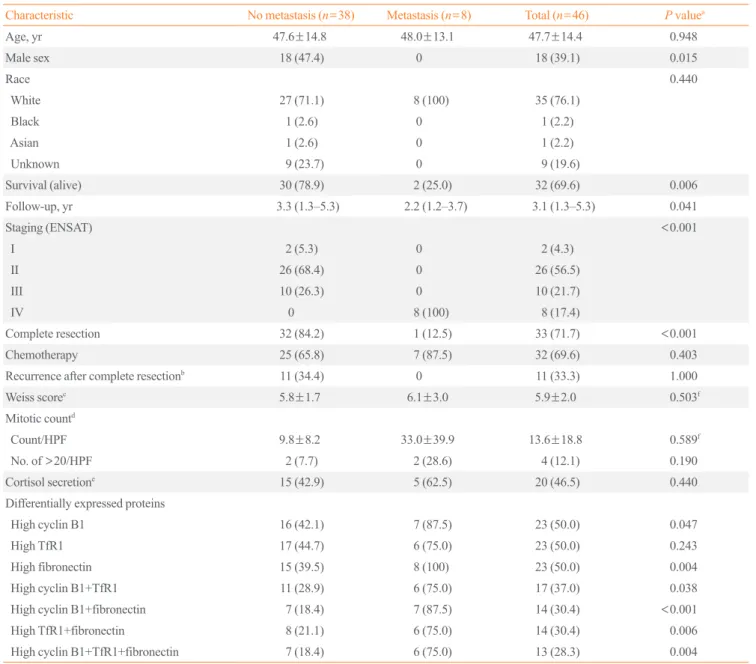Click the 'Count/HPF' row label
Viewport: 756px width, 664px height.
point(39,440)
